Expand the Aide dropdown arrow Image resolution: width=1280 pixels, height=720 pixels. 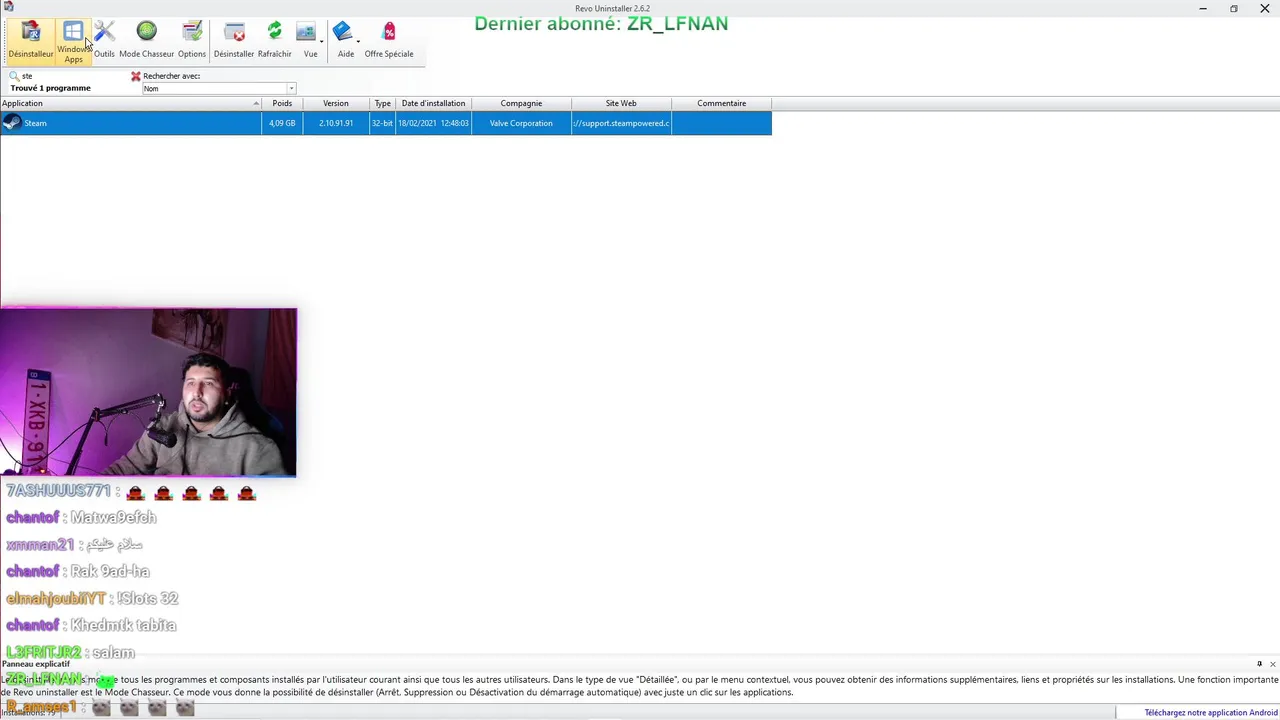click(358, 41)
